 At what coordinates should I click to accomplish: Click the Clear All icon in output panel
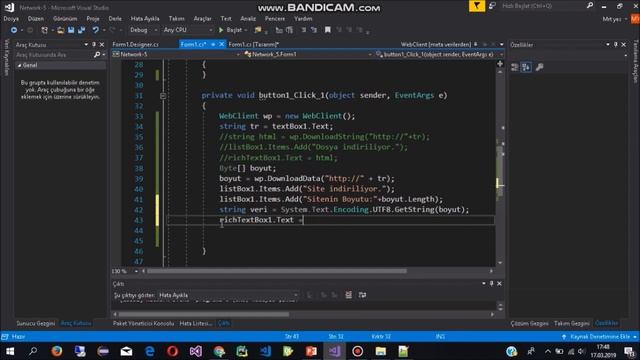pyautogui.click(x=348, y=295)
